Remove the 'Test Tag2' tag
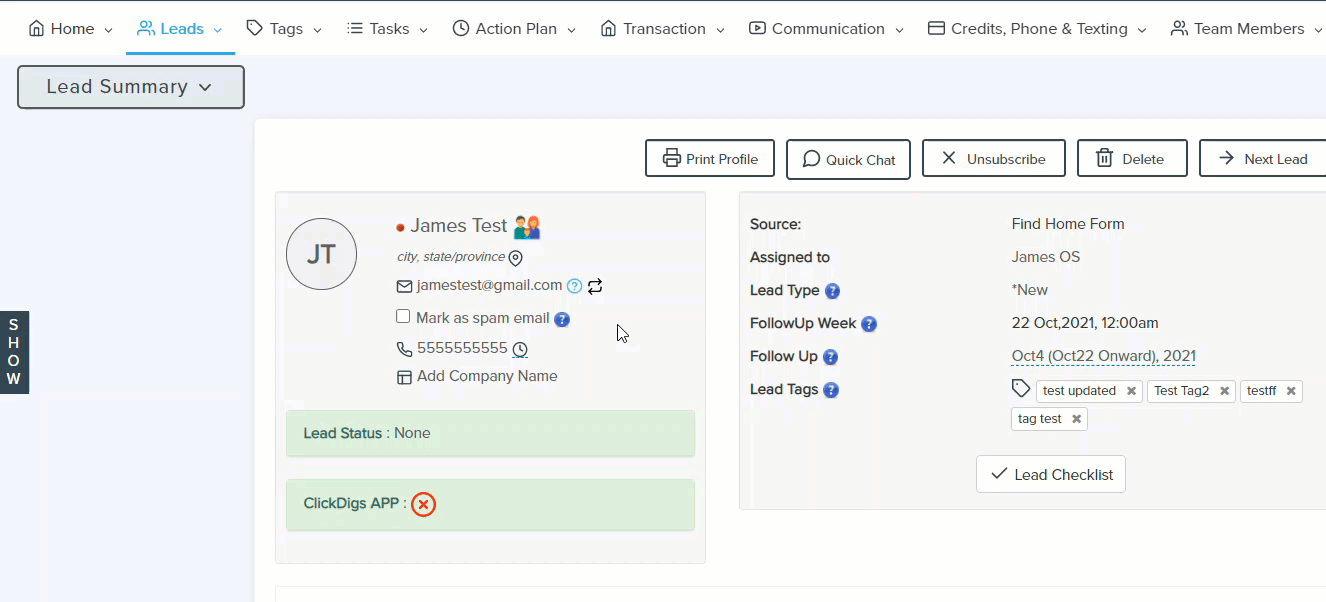Screen dimensions: 1326x602 coord(1224,392)
